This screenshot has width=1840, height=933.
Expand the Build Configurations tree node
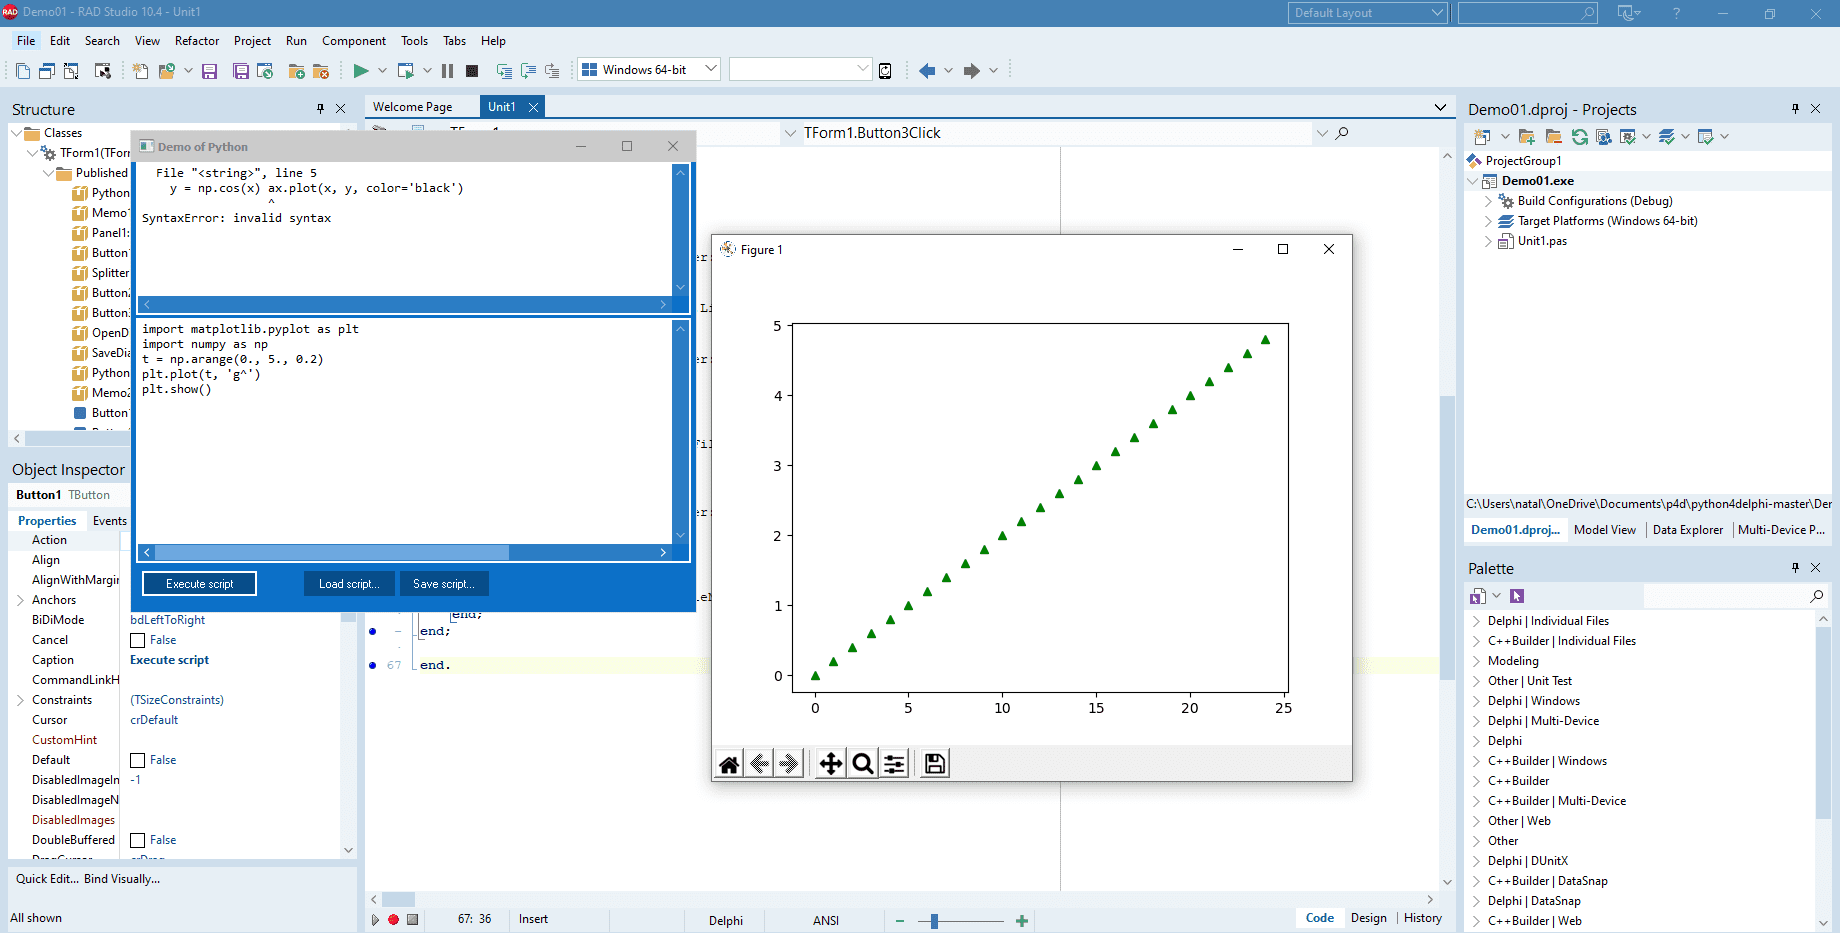click(1489, 200)
